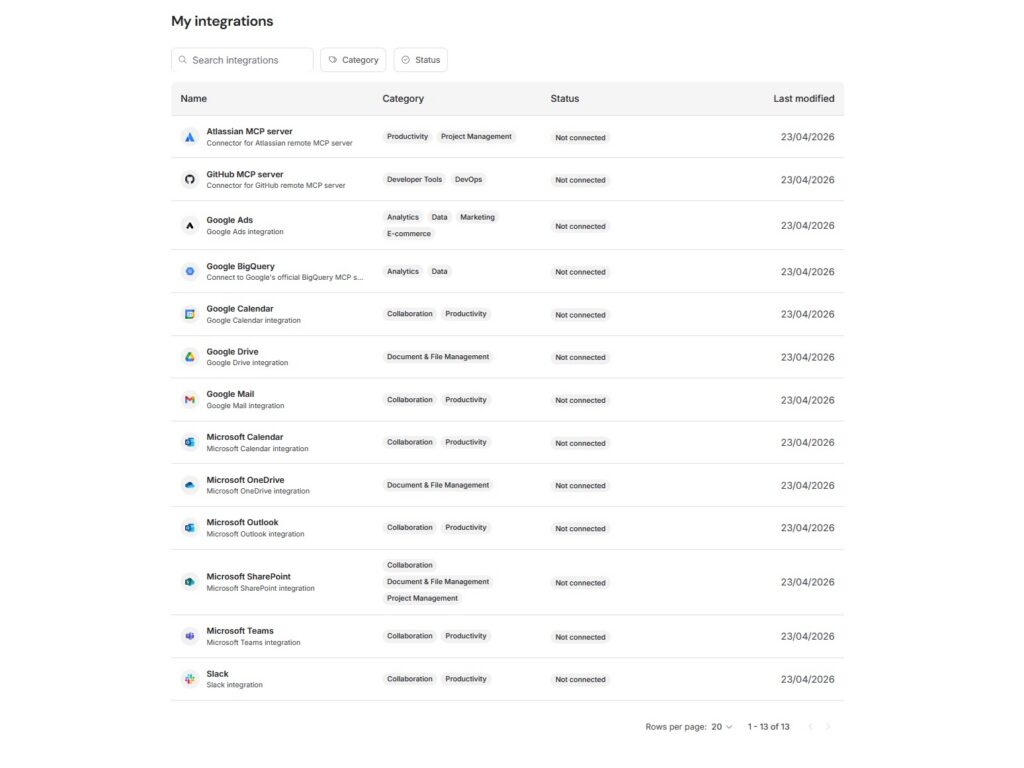Image resolution: width=1024 pixels, height=768 pixels.
Task: Click the Google Mail logo icon
Action: [x=189, y=400]
